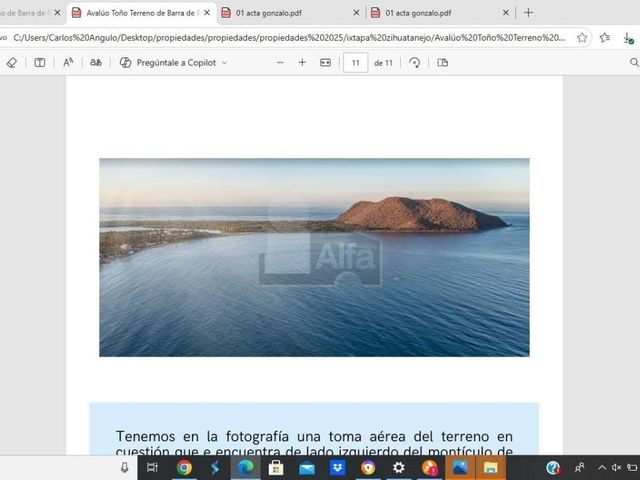Open a new browser tab with the plus
This screenshot has width=640, height=480.
(x=528, y=13)
